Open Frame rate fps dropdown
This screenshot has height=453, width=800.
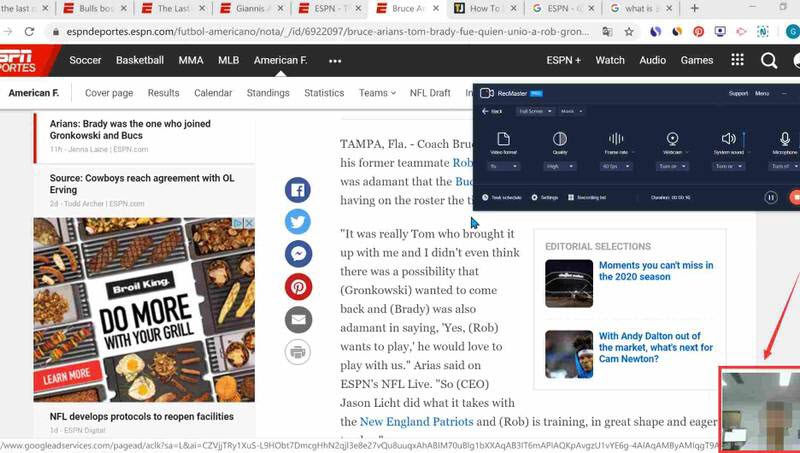(616, 166)
